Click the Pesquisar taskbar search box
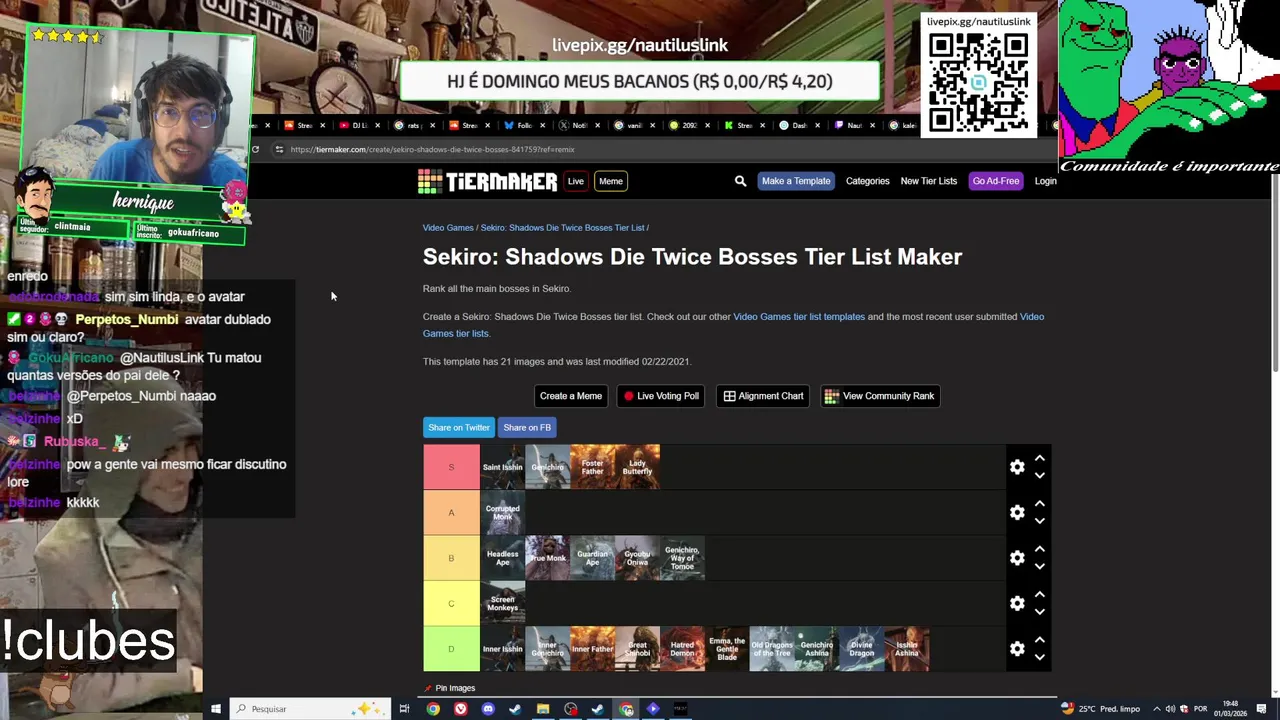This screenshot has width=1280, height=720. pyautogui.click(x=310, y=709)
